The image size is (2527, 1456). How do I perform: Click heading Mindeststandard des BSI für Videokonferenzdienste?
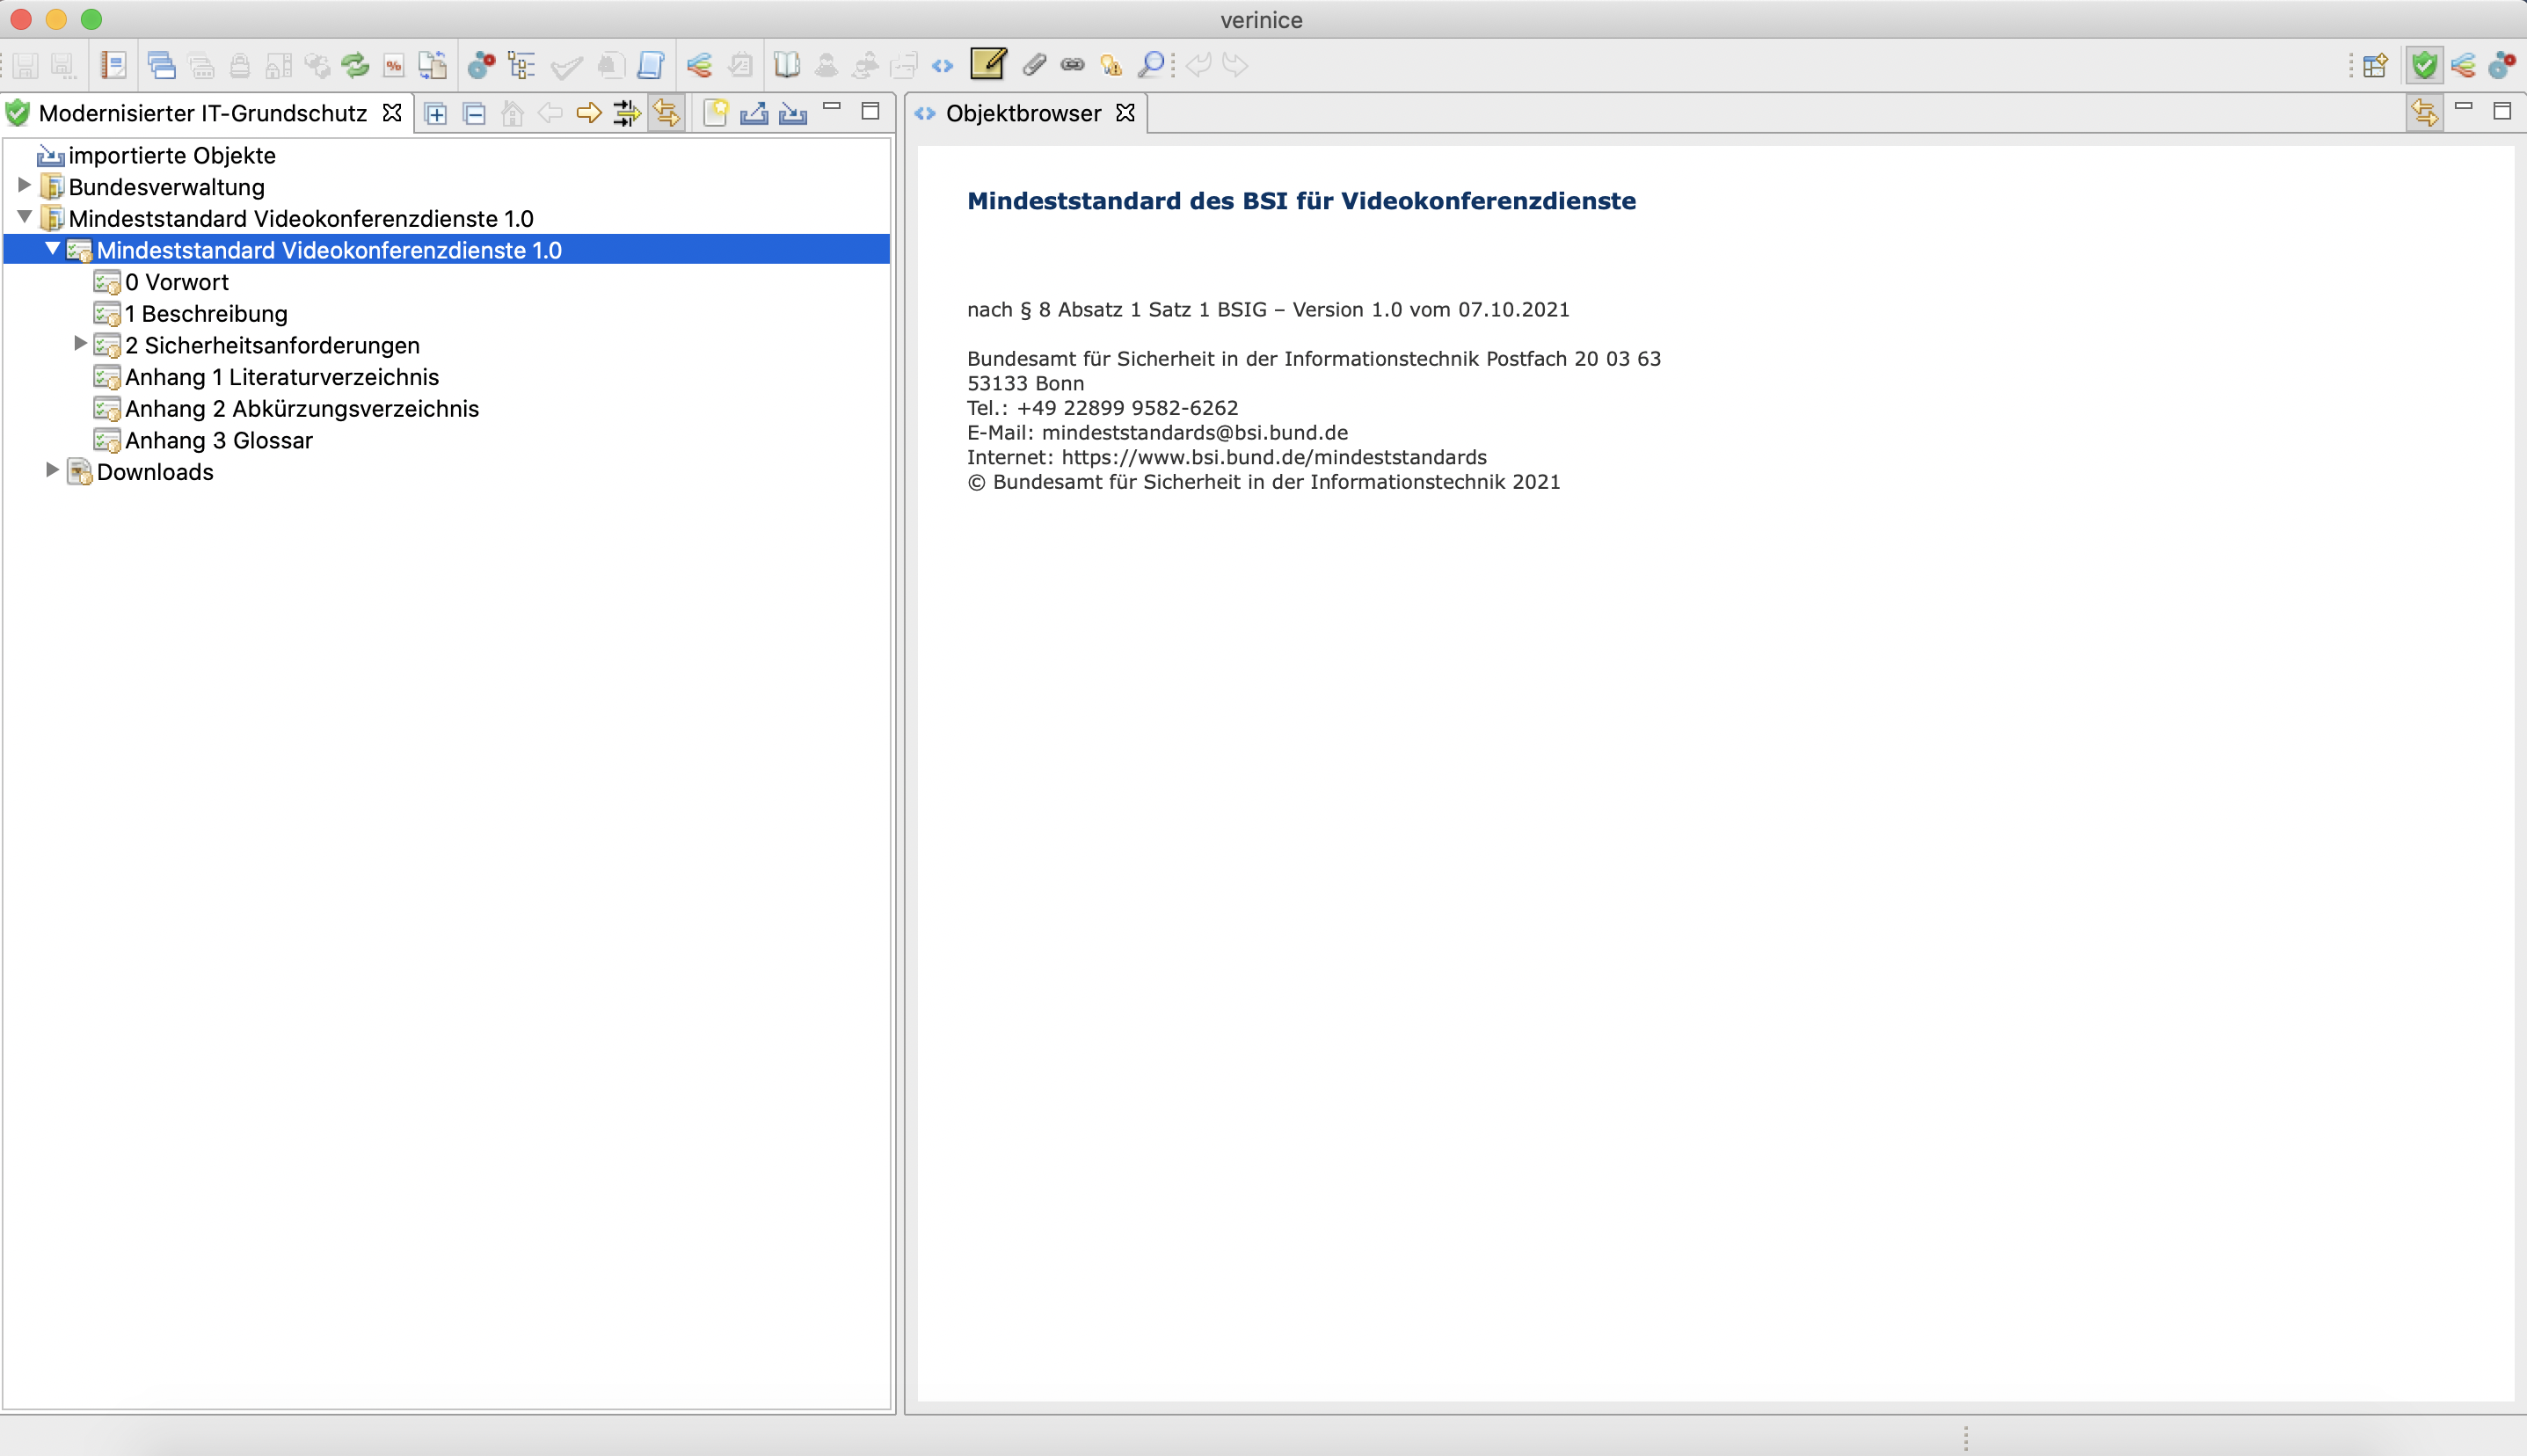1301,201
